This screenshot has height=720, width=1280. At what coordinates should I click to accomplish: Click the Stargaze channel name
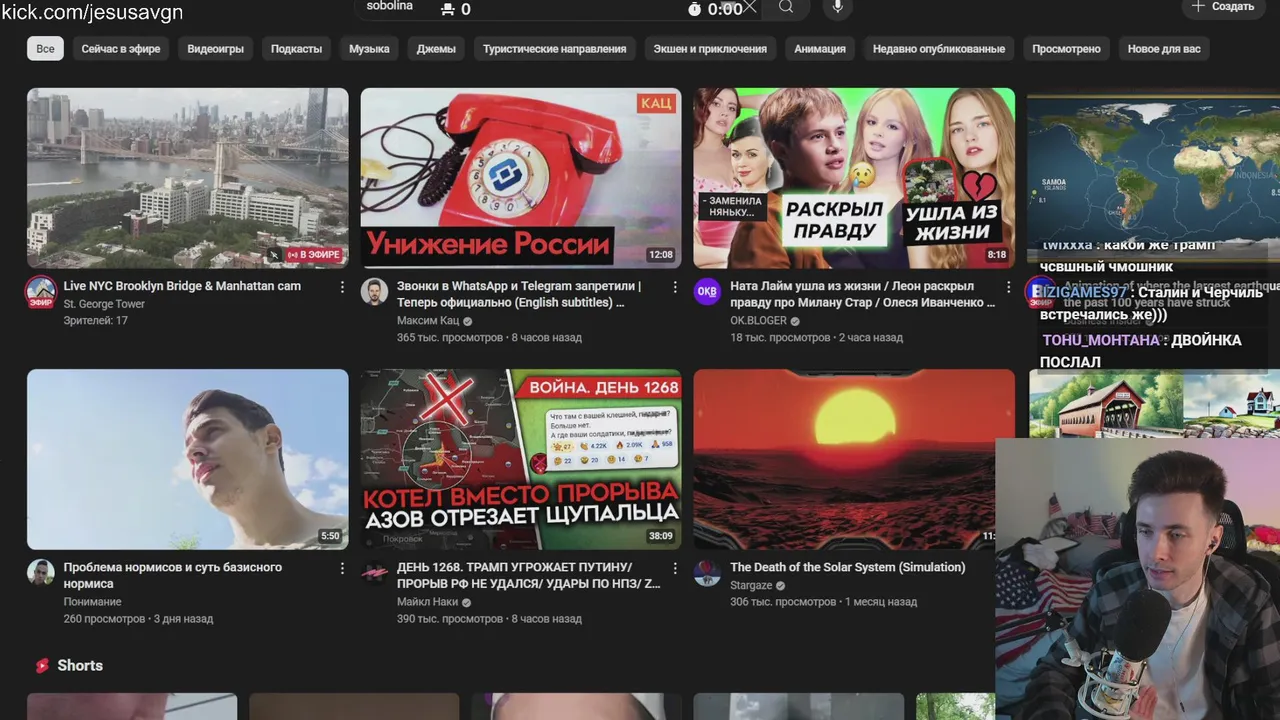(751, 585)
